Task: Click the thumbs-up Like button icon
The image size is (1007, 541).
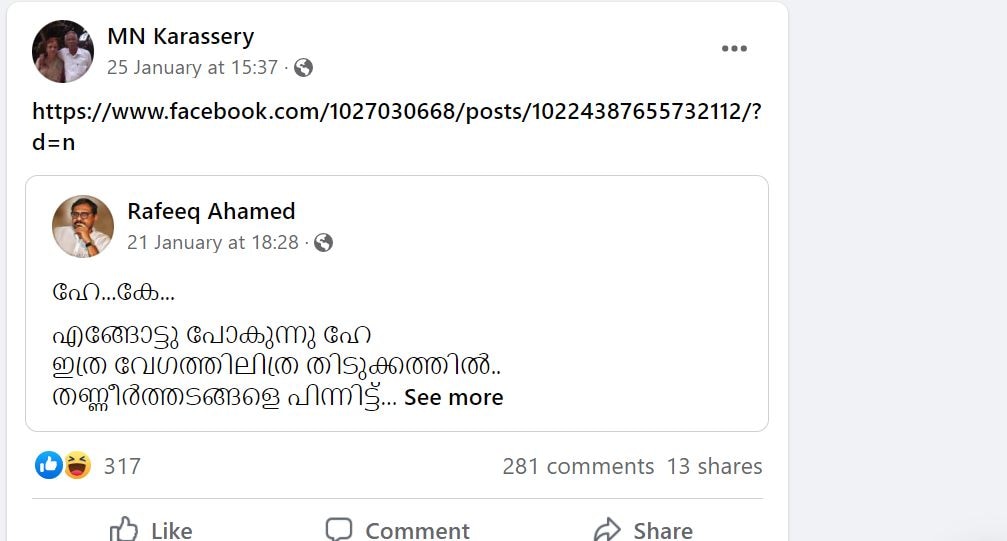Action: click(x=124, y=529)
